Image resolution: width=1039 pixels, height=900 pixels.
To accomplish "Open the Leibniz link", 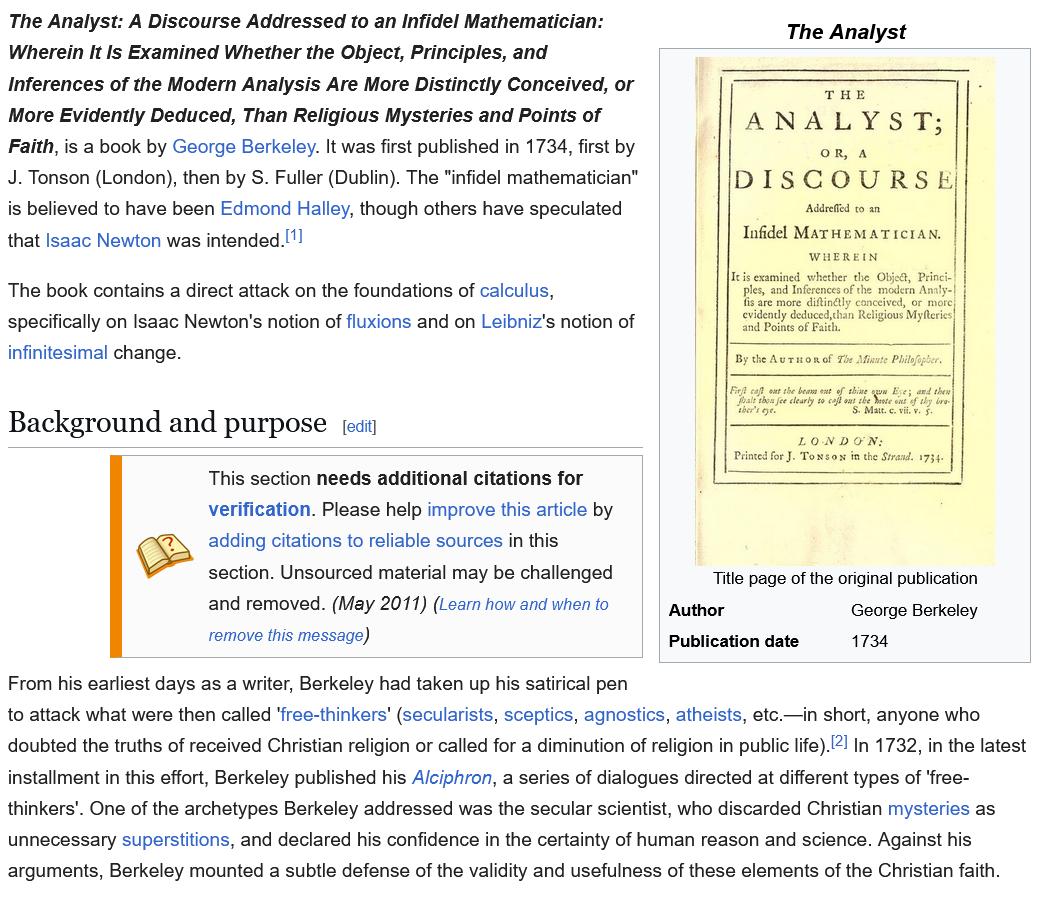I will point(511,322).
